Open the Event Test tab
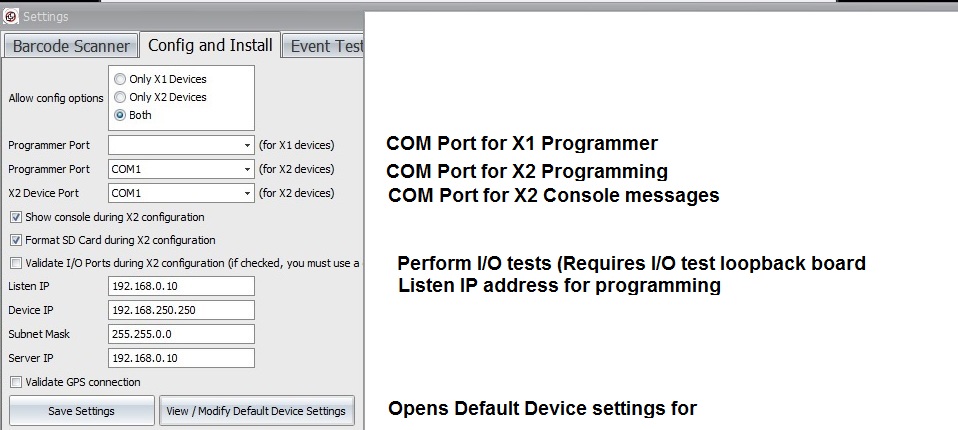Image resolution: width=958 pixels, height=430 pixels. [x=325, y=46]
